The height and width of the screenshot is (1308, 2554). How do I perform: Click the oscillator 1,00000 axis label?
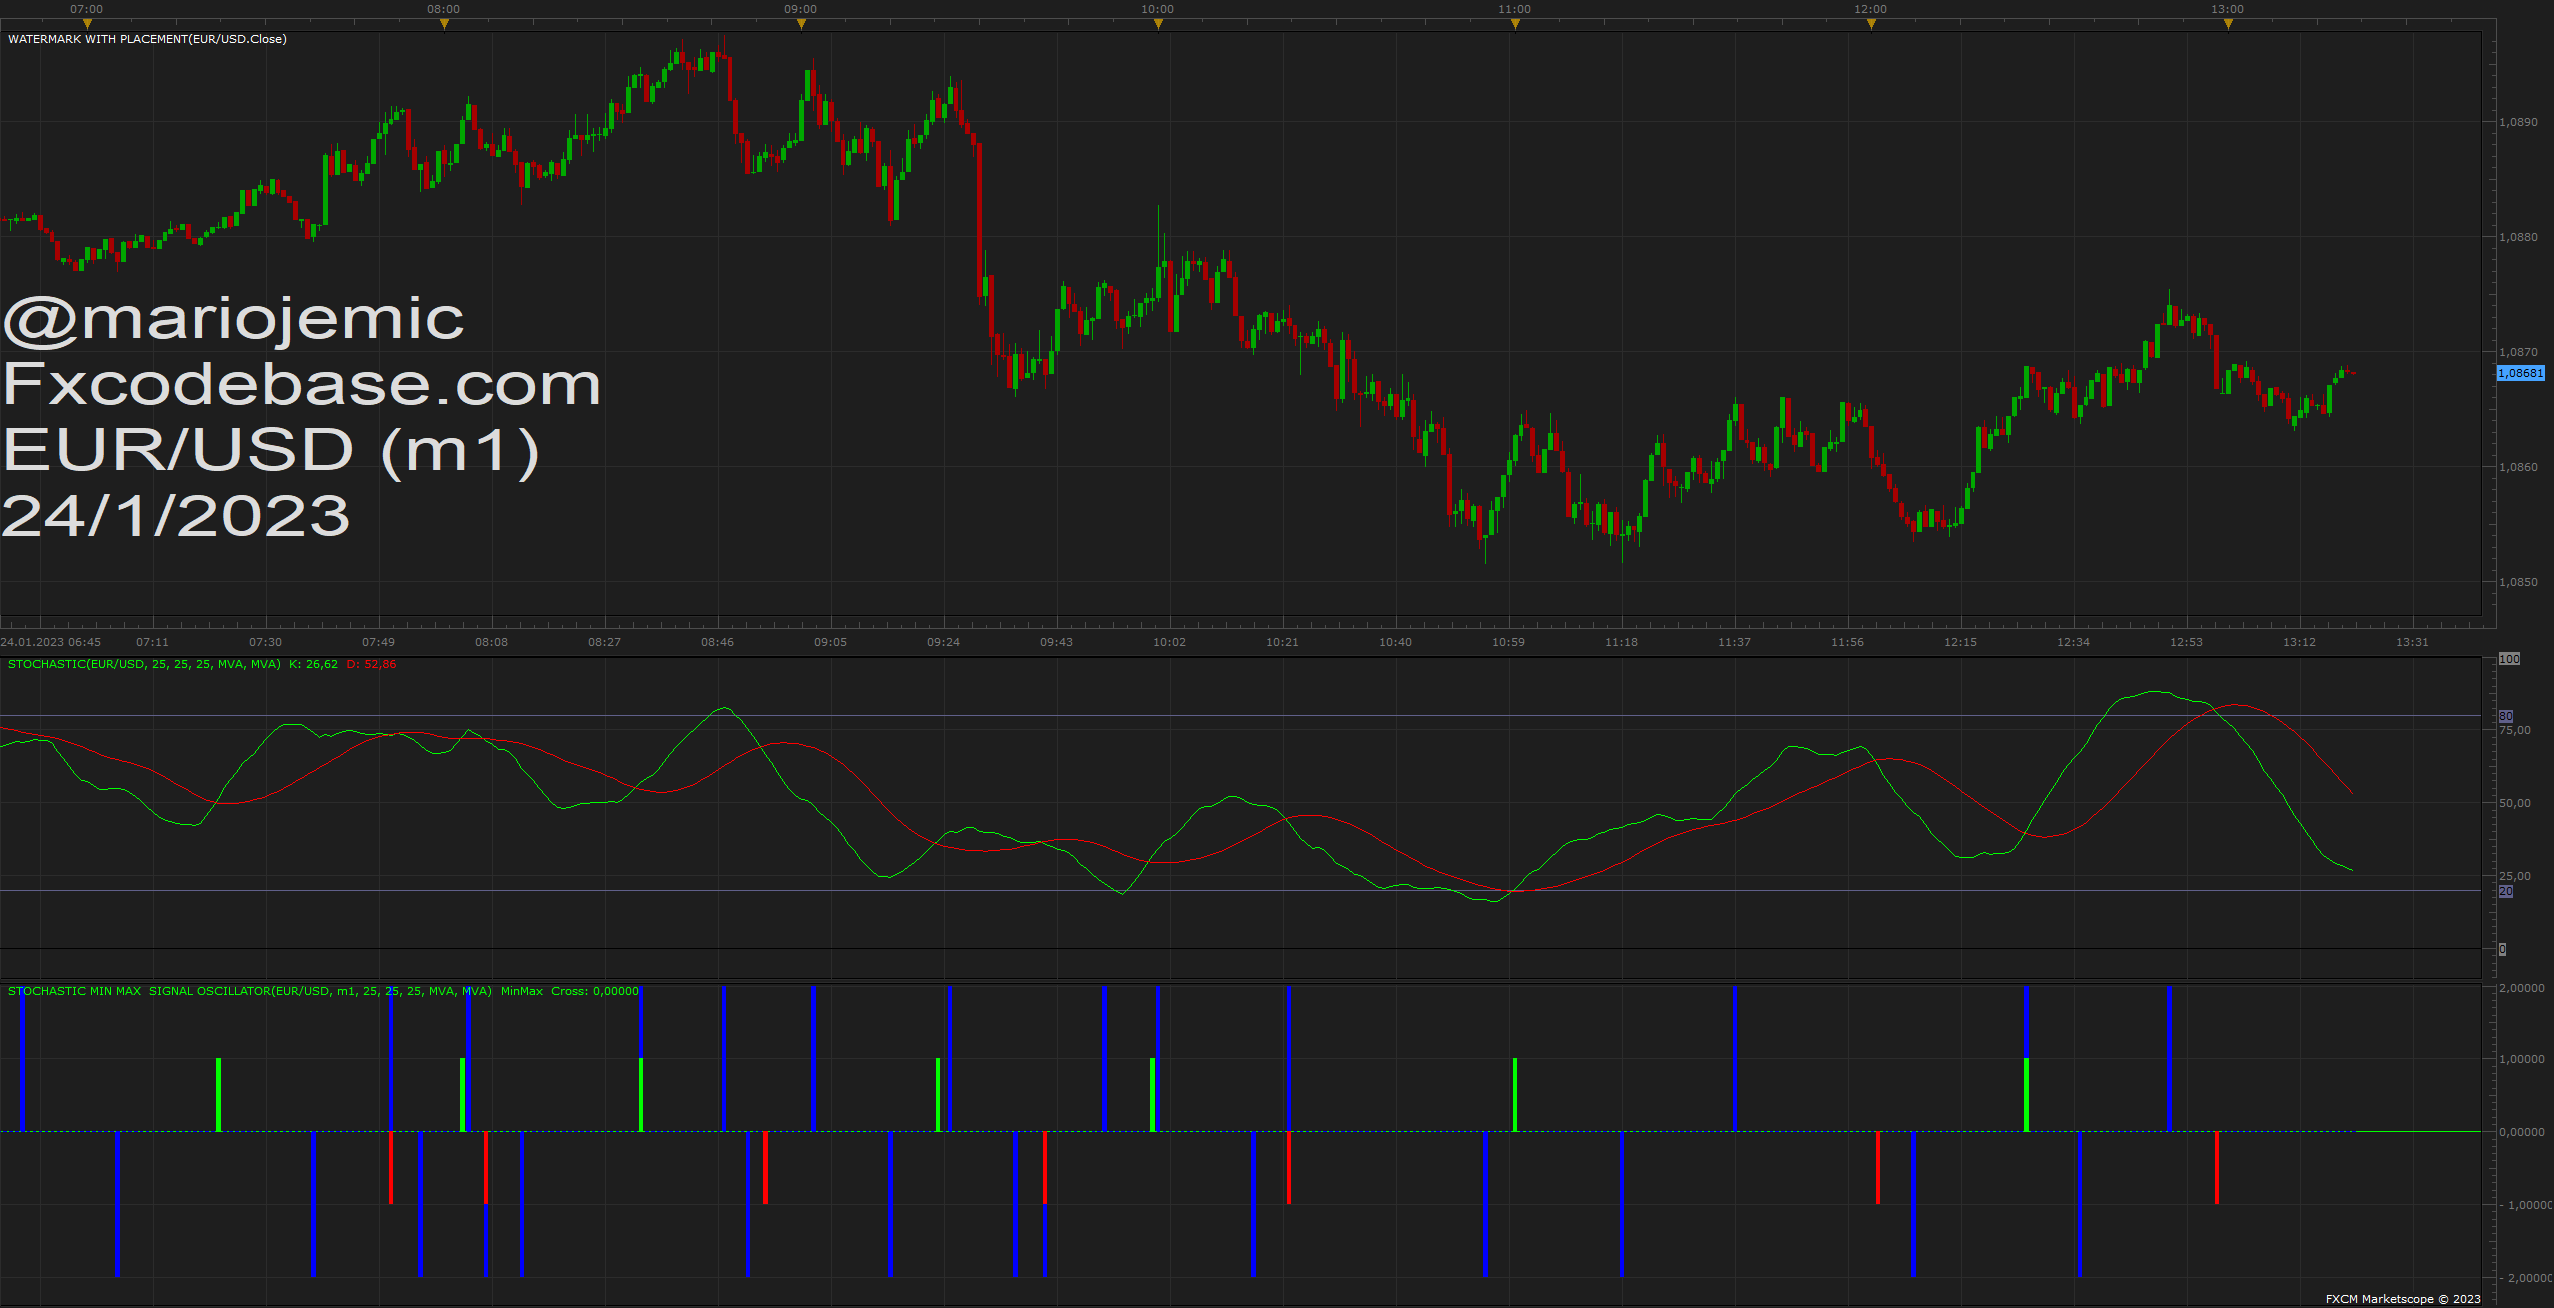tap(2522, 1059)
